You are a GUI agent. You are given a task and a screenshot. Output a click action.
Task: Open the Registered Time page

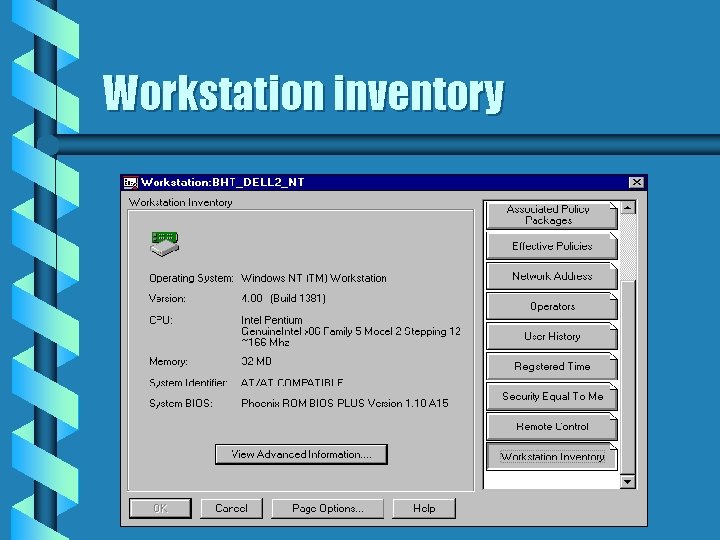(x=551, y=366)
